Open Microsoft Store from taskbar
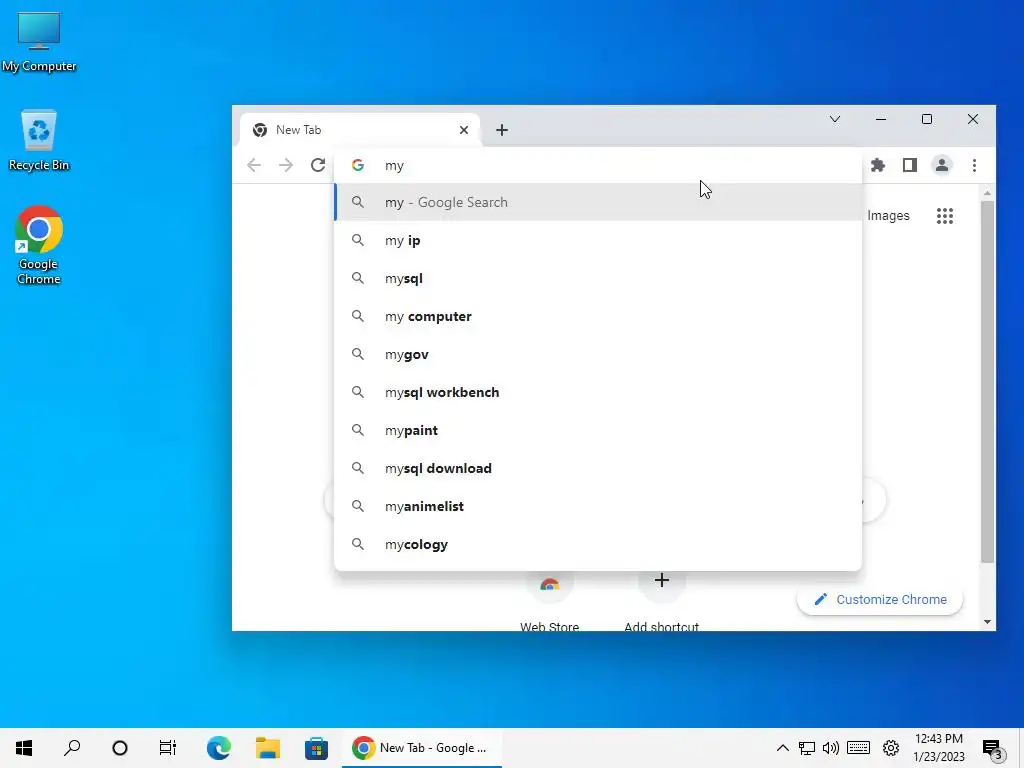This screenshot has height=768, width=1024. click(x=316, y=748)
